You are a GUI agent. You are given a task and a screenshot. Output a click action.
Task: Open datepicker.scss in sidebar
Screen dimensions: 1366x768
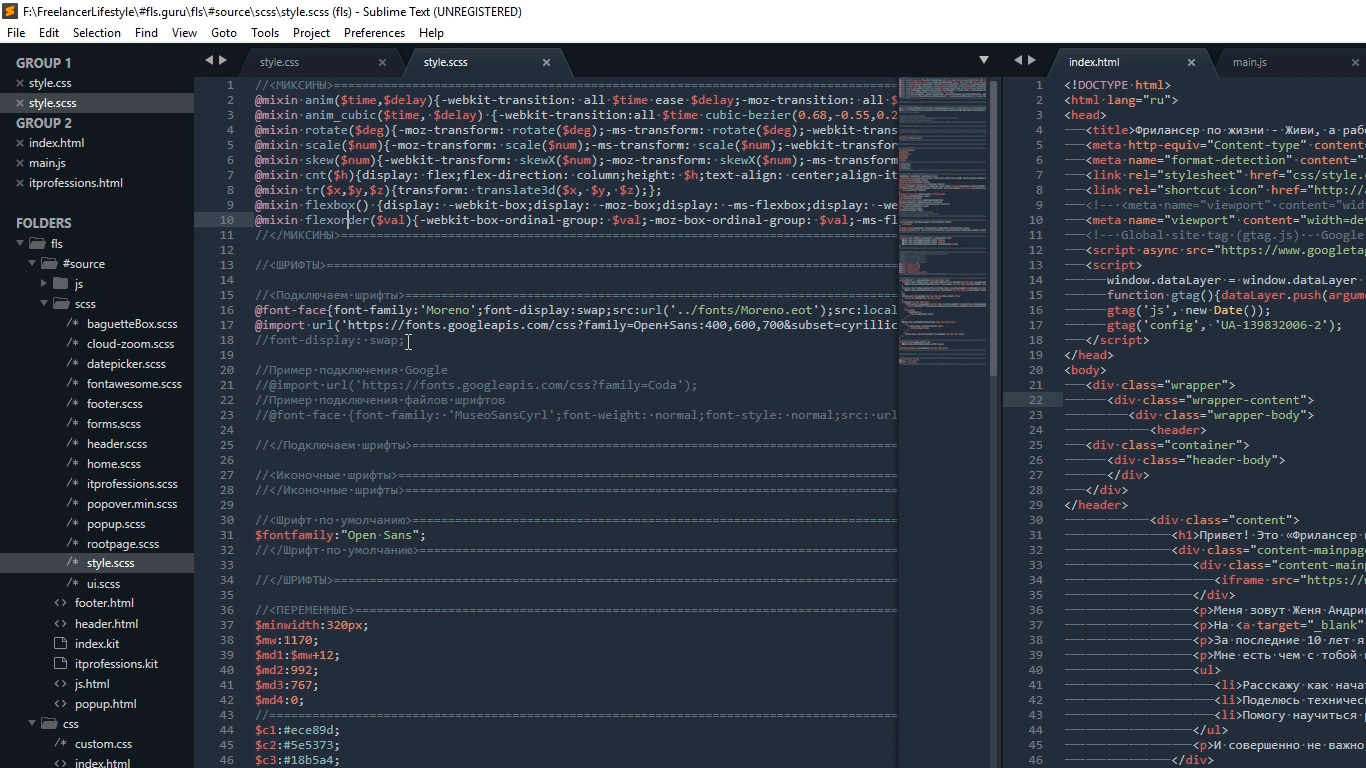coord(126,364)
